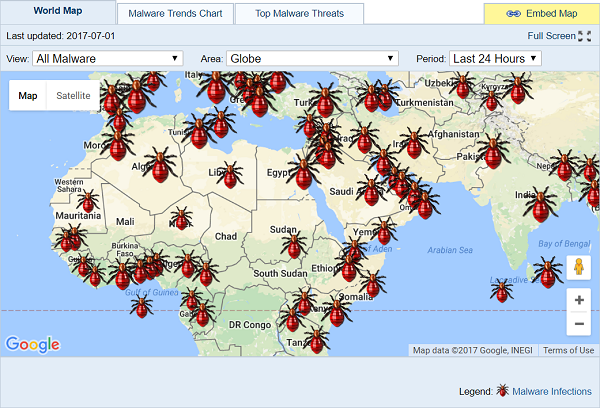
Task: Switch to the World Map tab
Action: coord(58,11)
